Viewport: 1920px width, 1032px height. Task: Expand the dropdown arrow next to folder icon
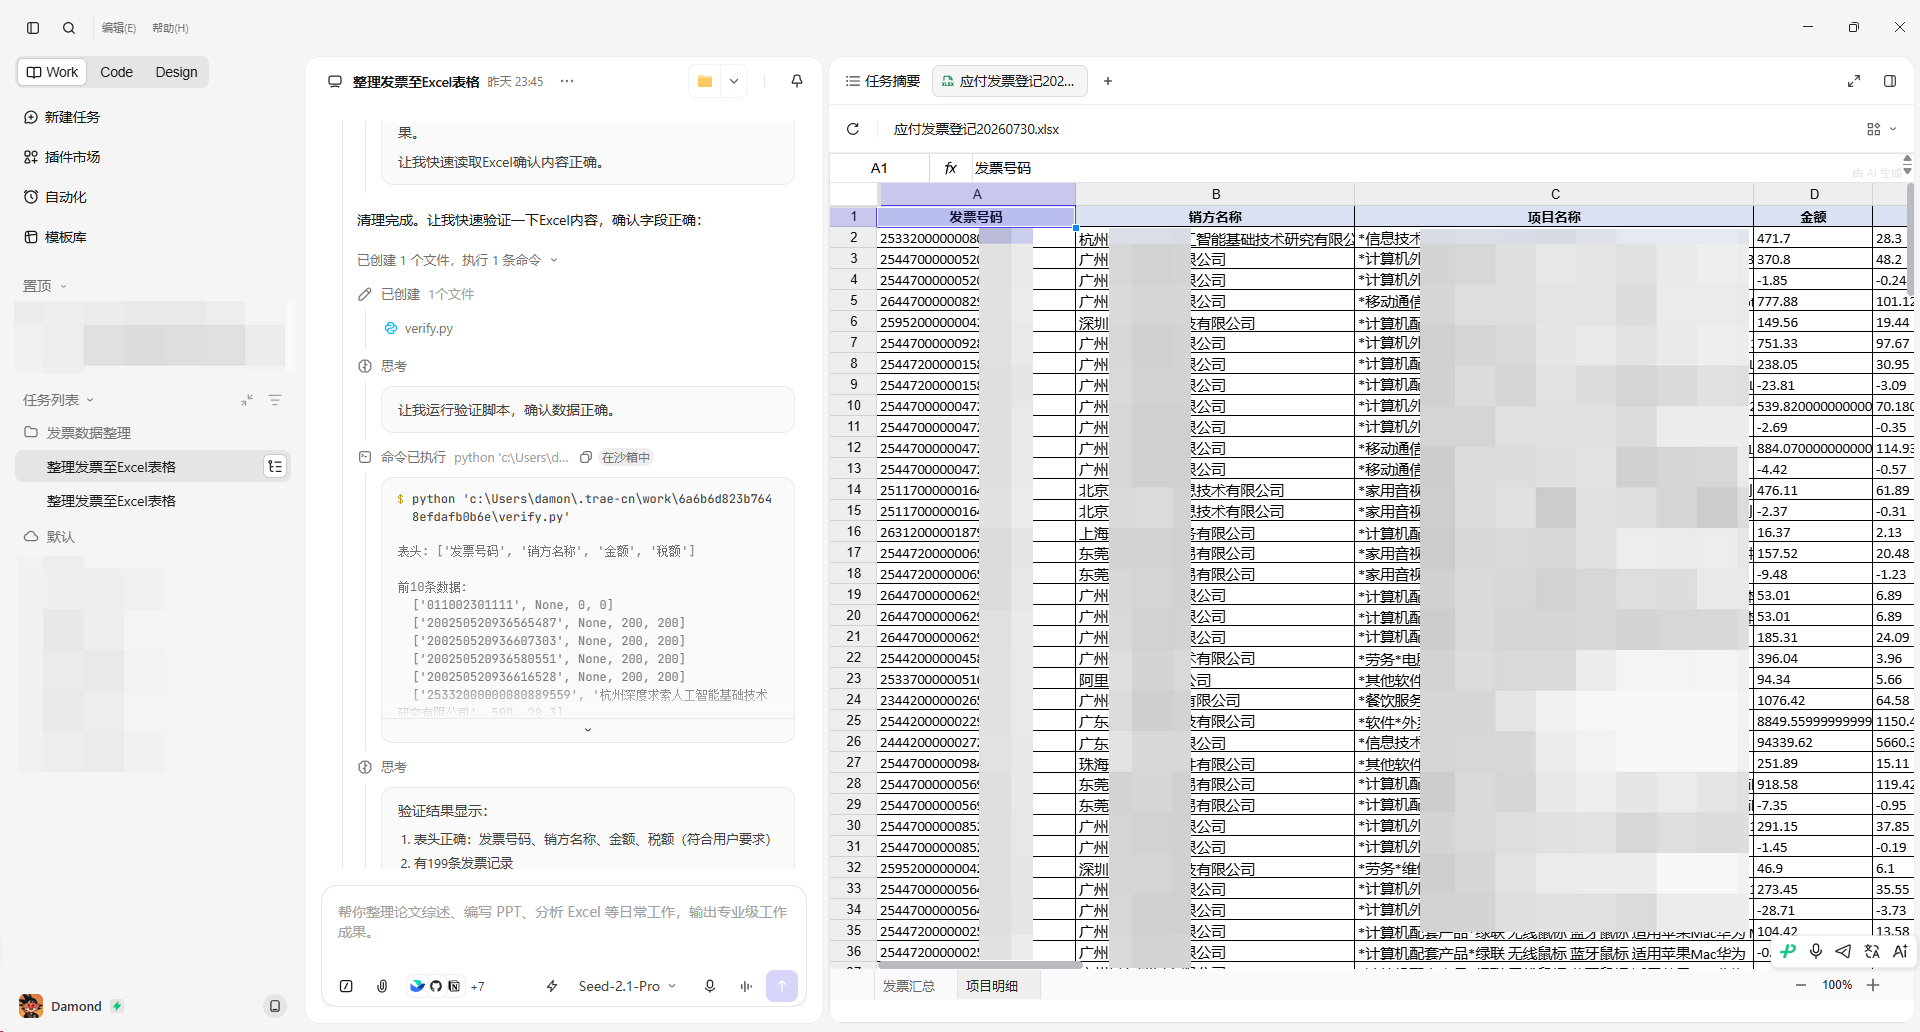click(x=734, y=81)
